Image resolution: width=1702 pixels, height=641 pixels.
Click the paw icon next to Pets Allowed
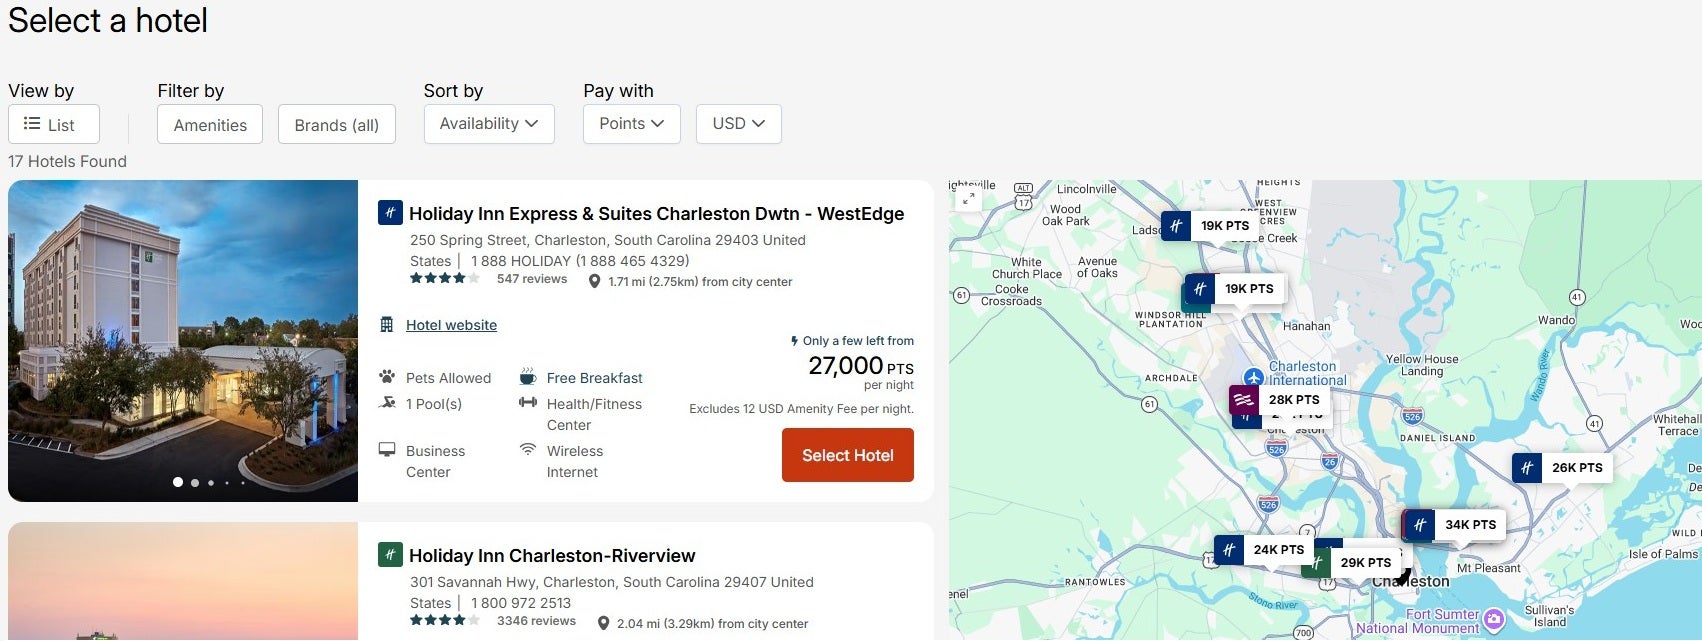[x=388, y=377]
